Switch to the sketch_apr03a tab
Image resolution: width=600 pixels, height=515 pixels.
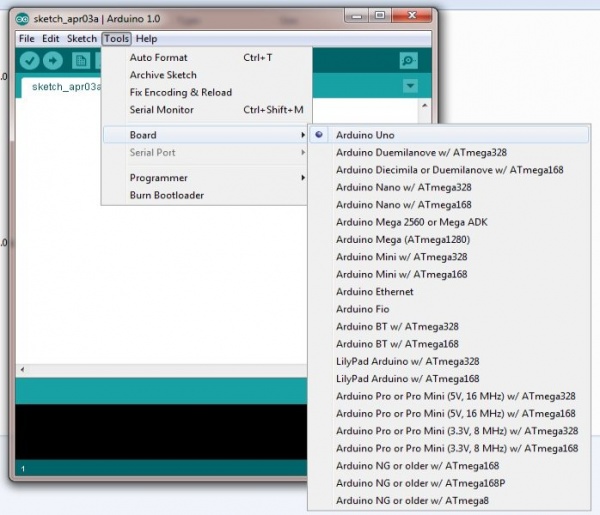click(x=62, y=87)
